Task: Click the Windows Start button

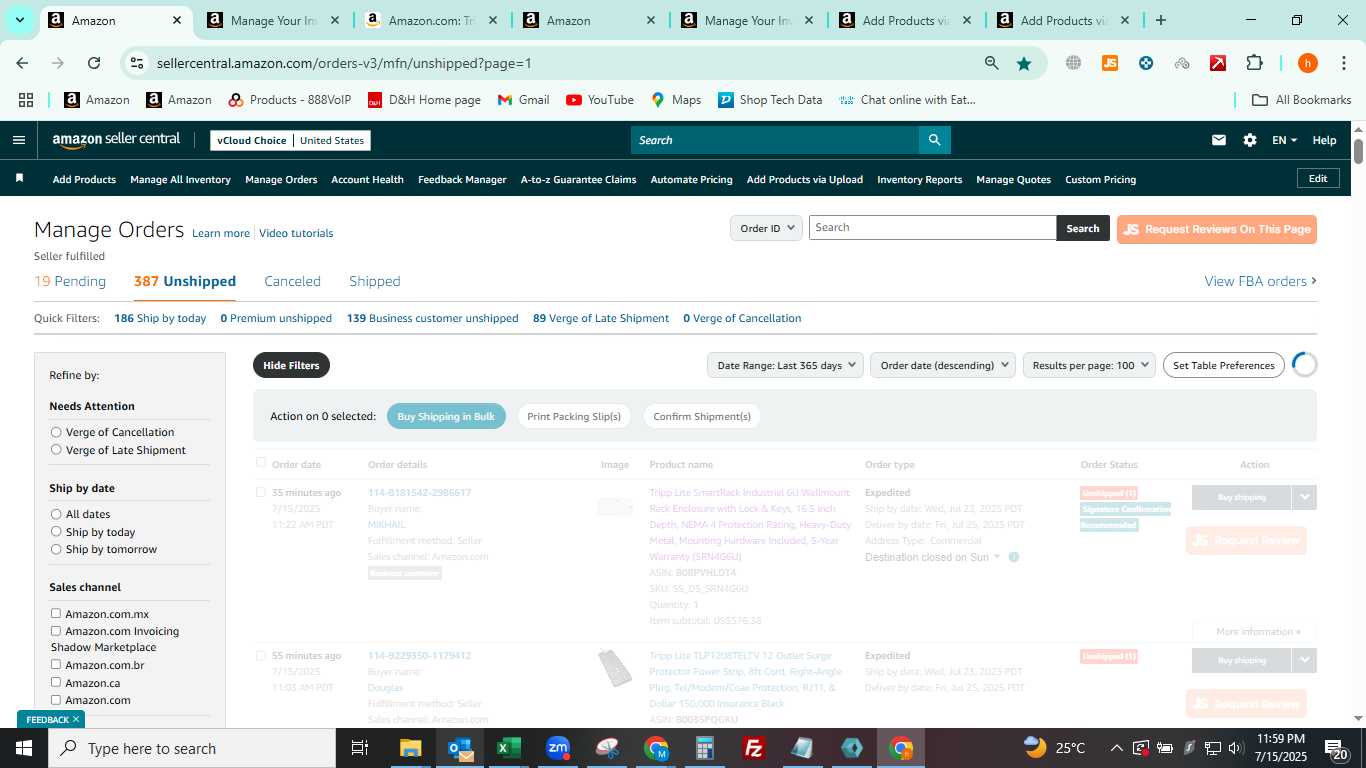Action: coord(24,748)
